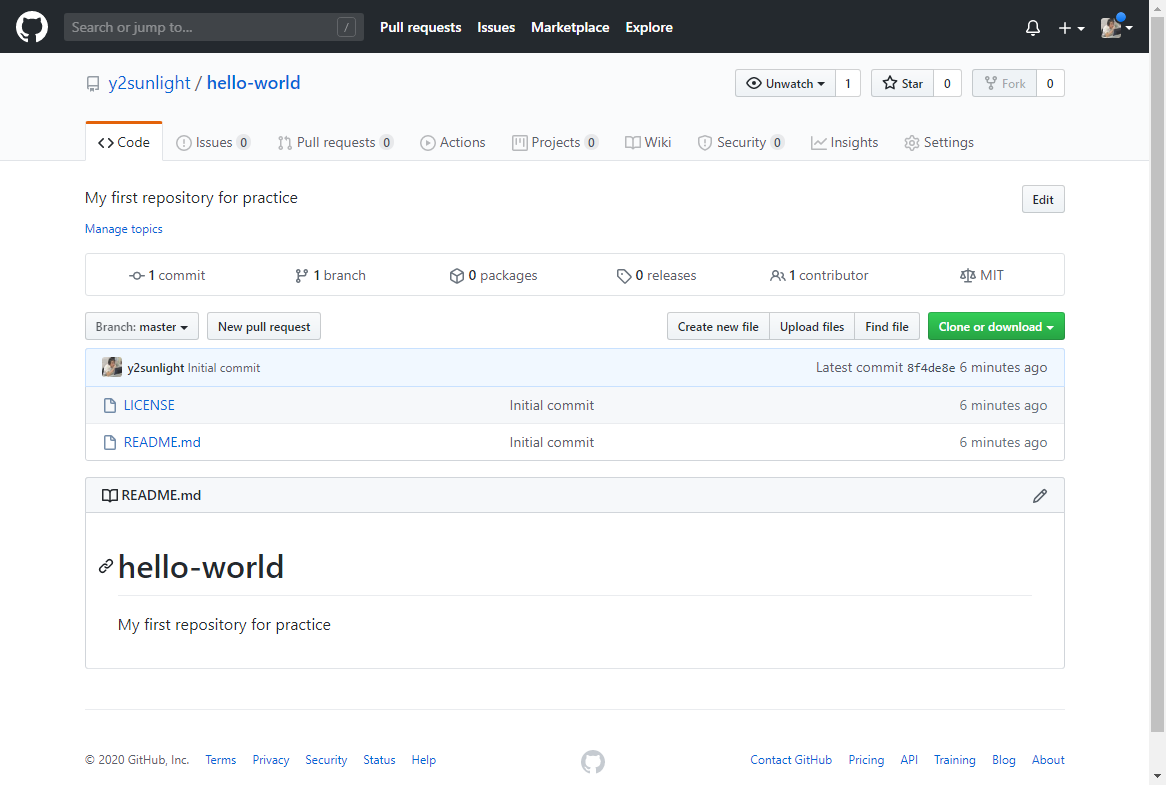Click the link anchor icon beside hello-world heading
This screenshot has height=785, width=1166.
tap(105, 567)
